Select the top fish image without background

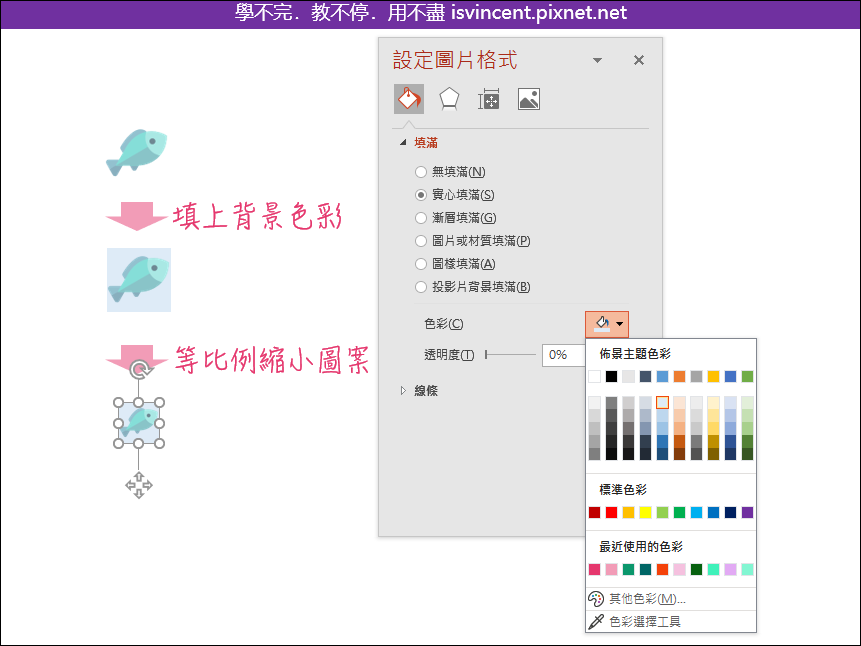tap(137, 153)
